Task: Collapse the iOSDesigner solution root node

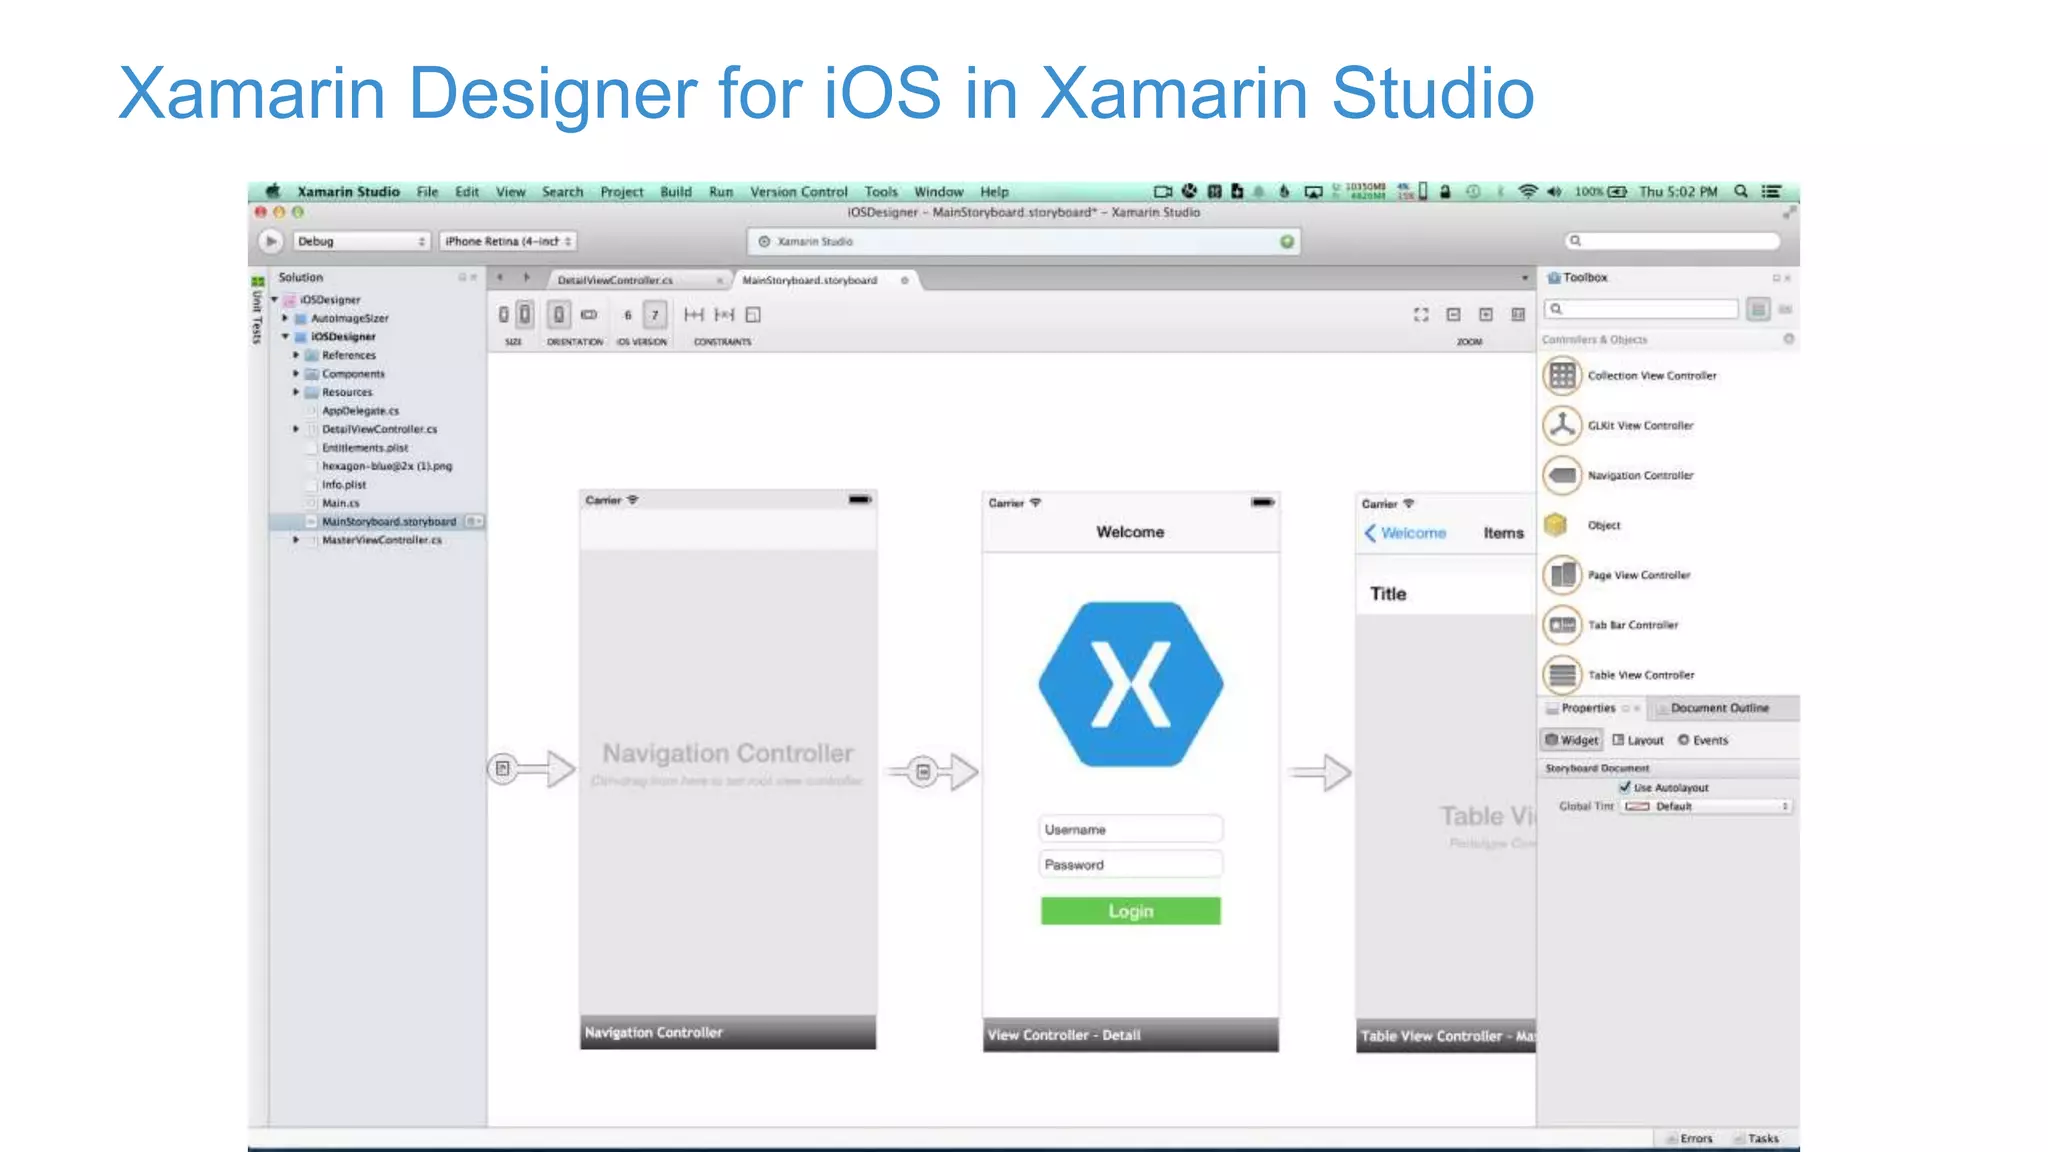Action: (275, 299)
